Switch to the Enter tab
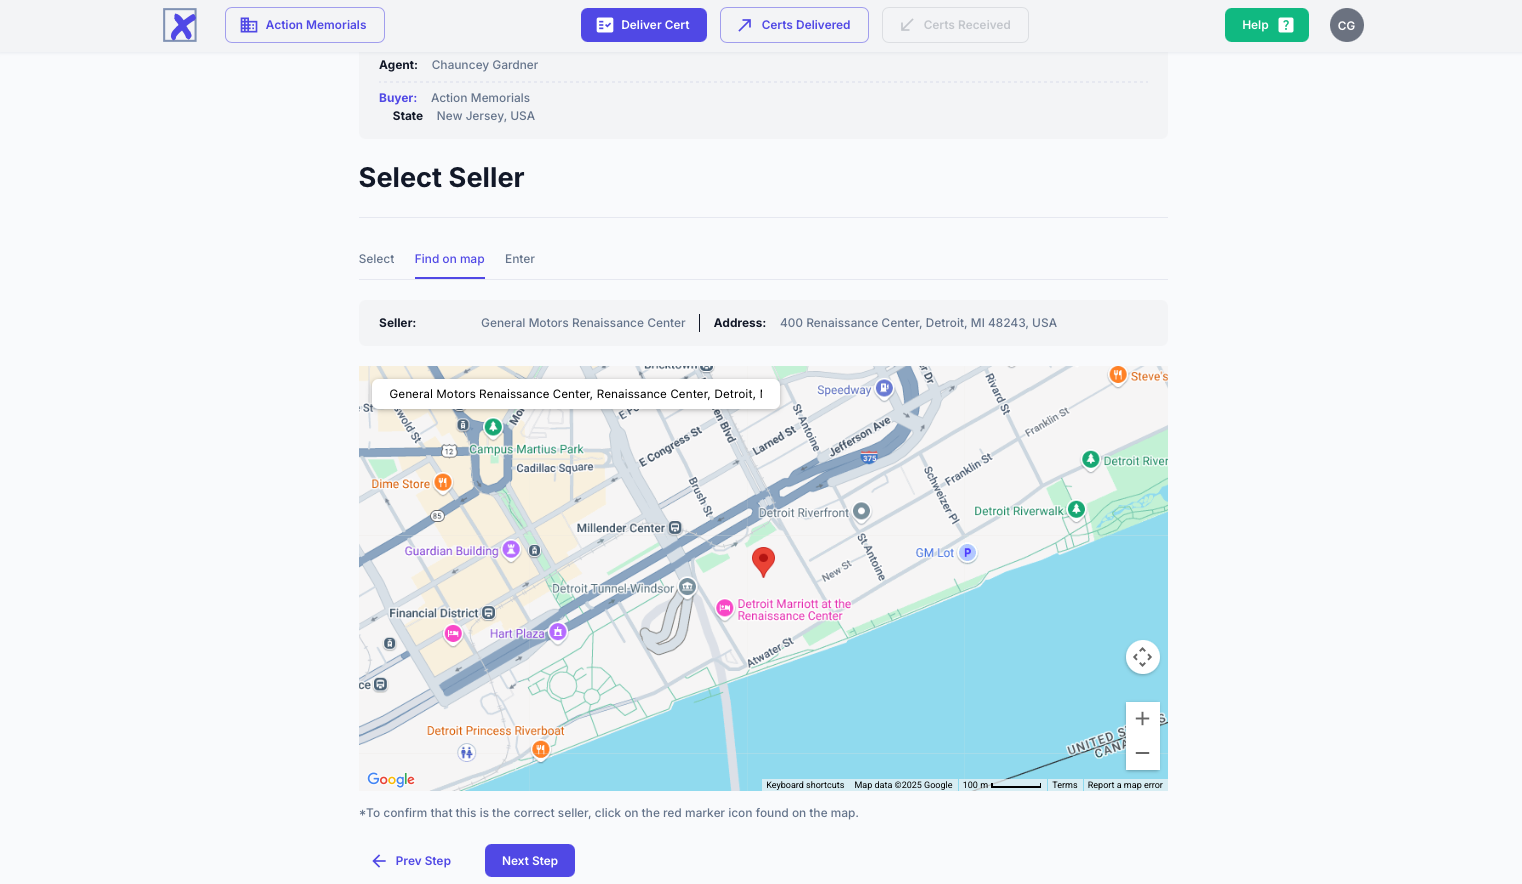The width and height of the screenshot is (1522, 884). [x=520, y=259]
